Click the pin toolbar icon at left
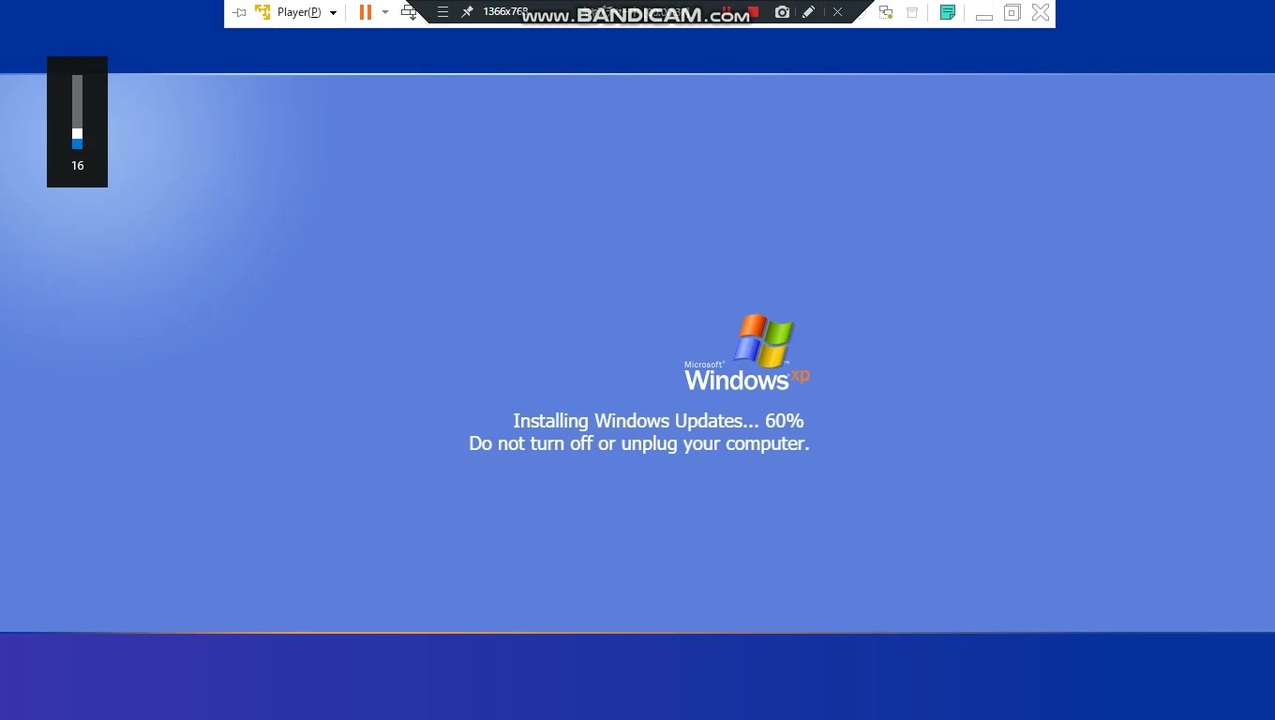 tap(239, 13)
